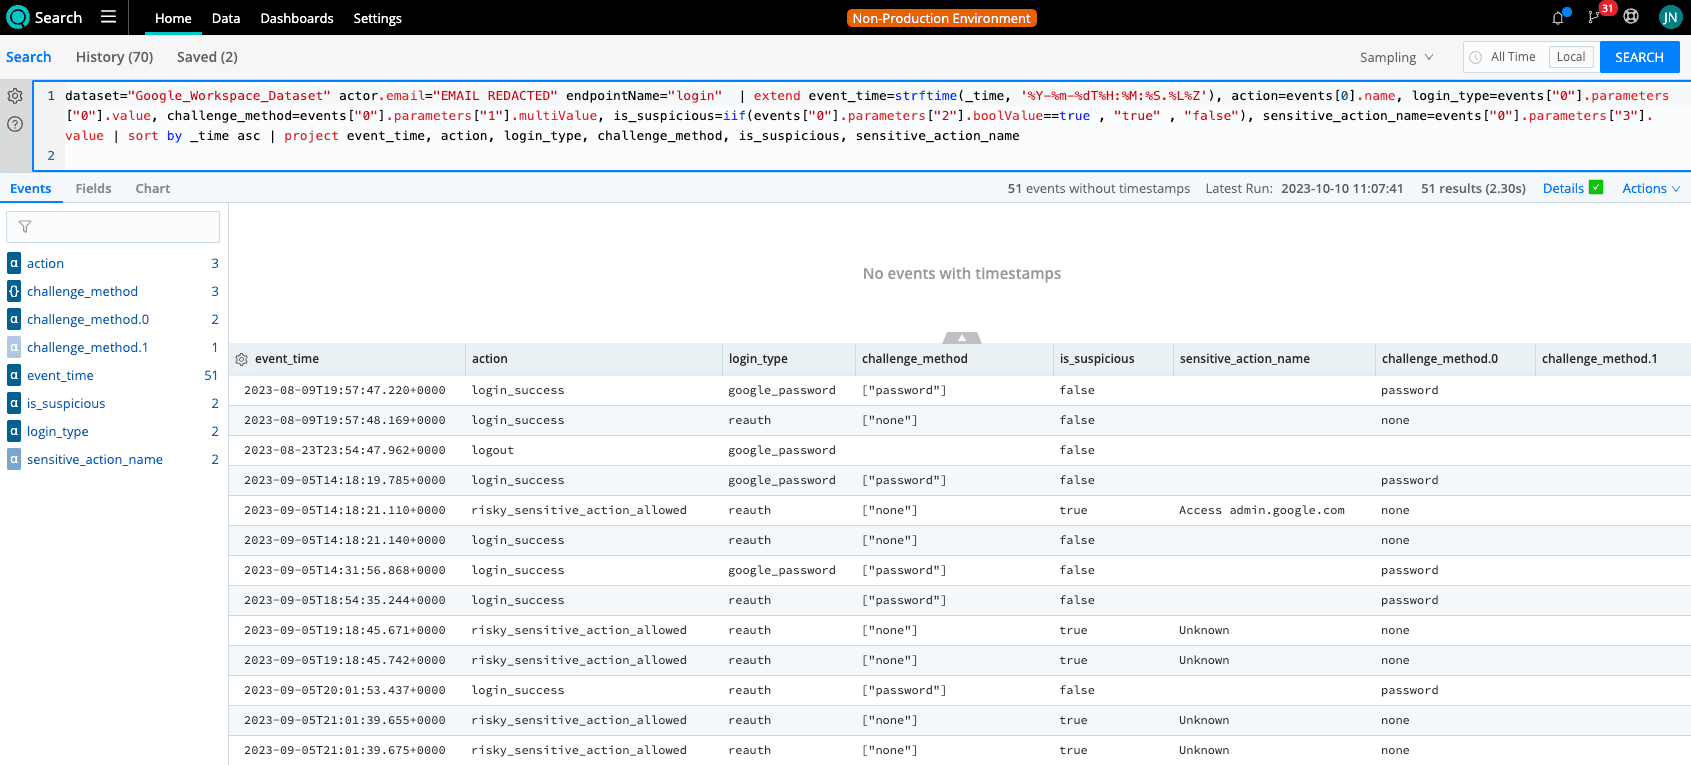Viewport: 1691px width, 765px height.
Task: Toggle the Local timezone button
Action: (1570, 57)
